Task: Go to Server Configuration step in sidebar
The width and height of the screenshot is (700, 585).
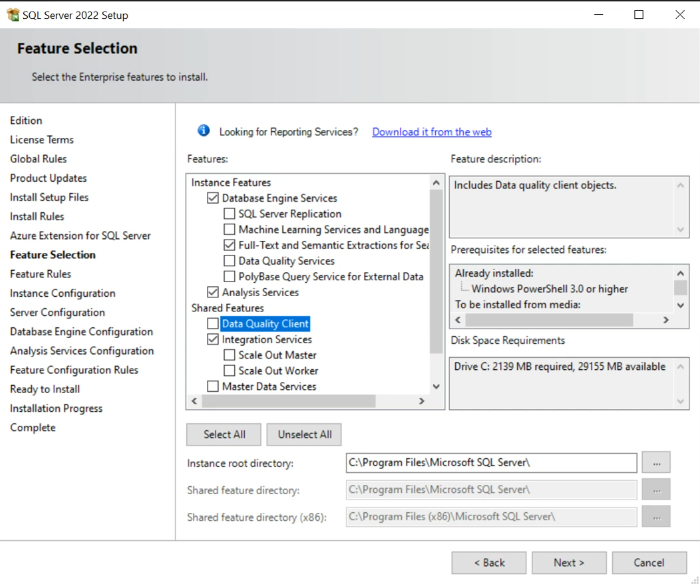Action: 57,313
